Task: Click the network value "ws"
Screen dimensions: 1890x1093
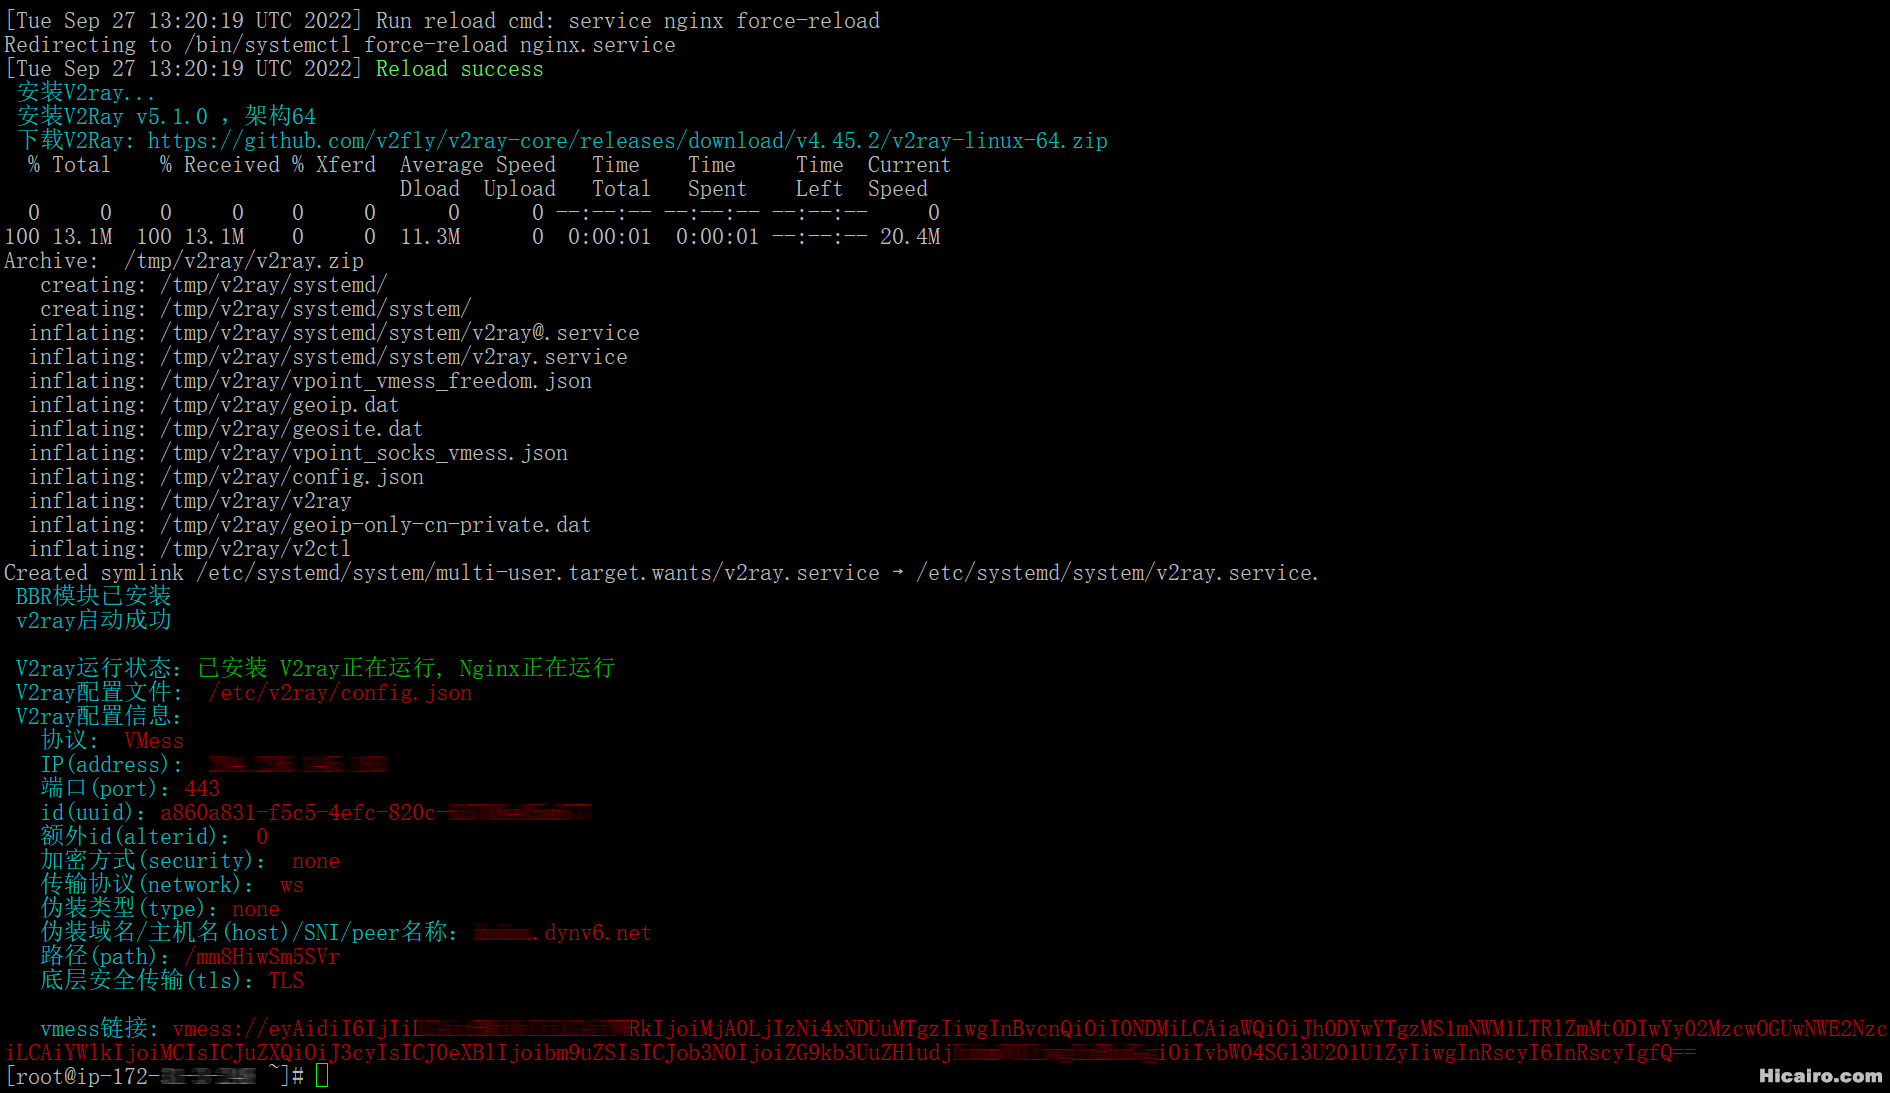Action: (292, 885)
